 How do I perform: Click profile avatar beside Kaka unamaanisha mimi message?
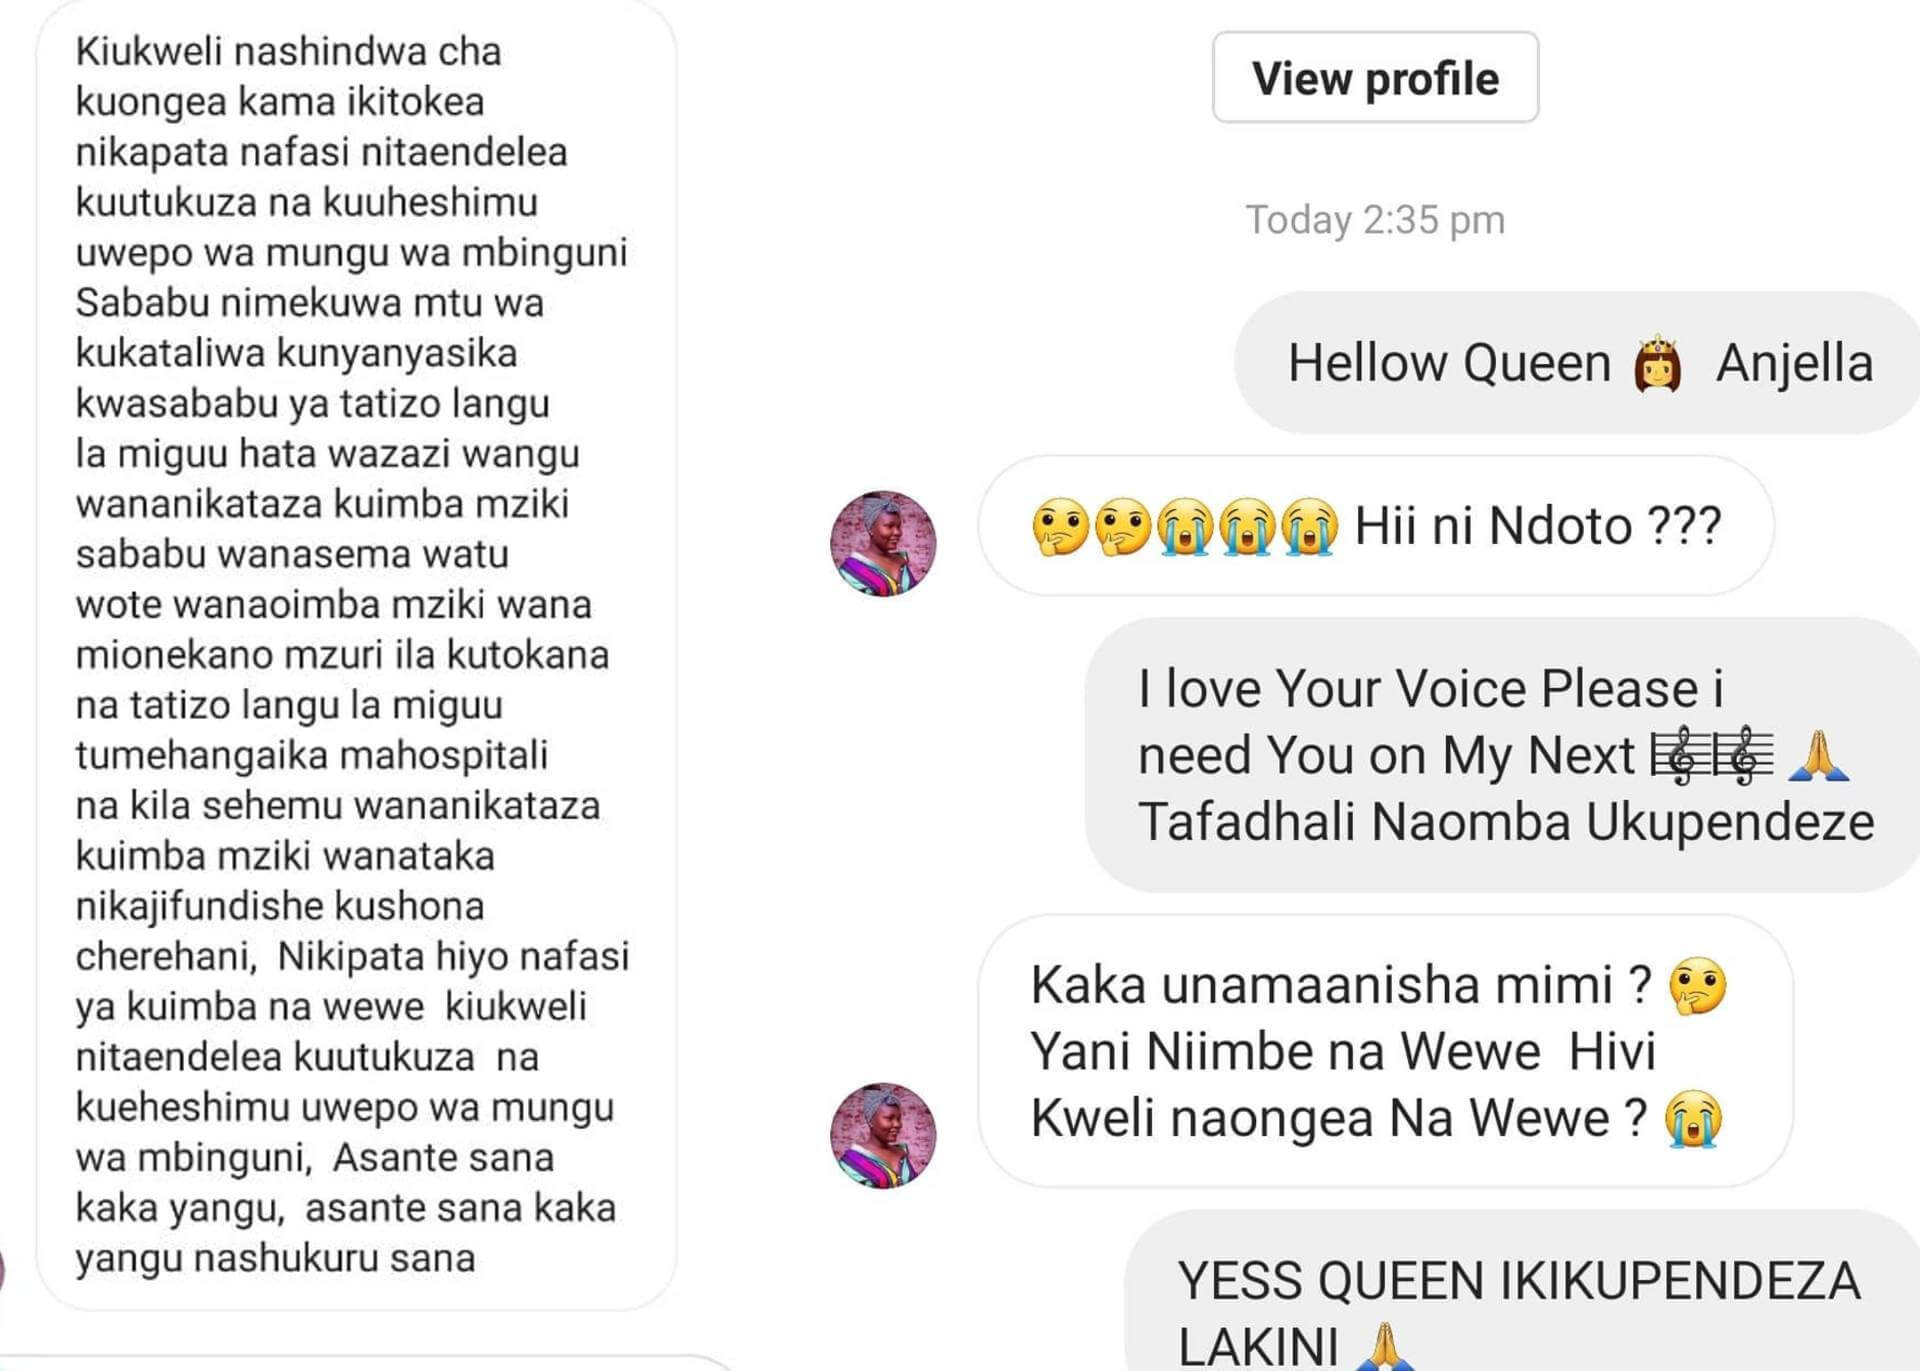[x=883, y=1135]
